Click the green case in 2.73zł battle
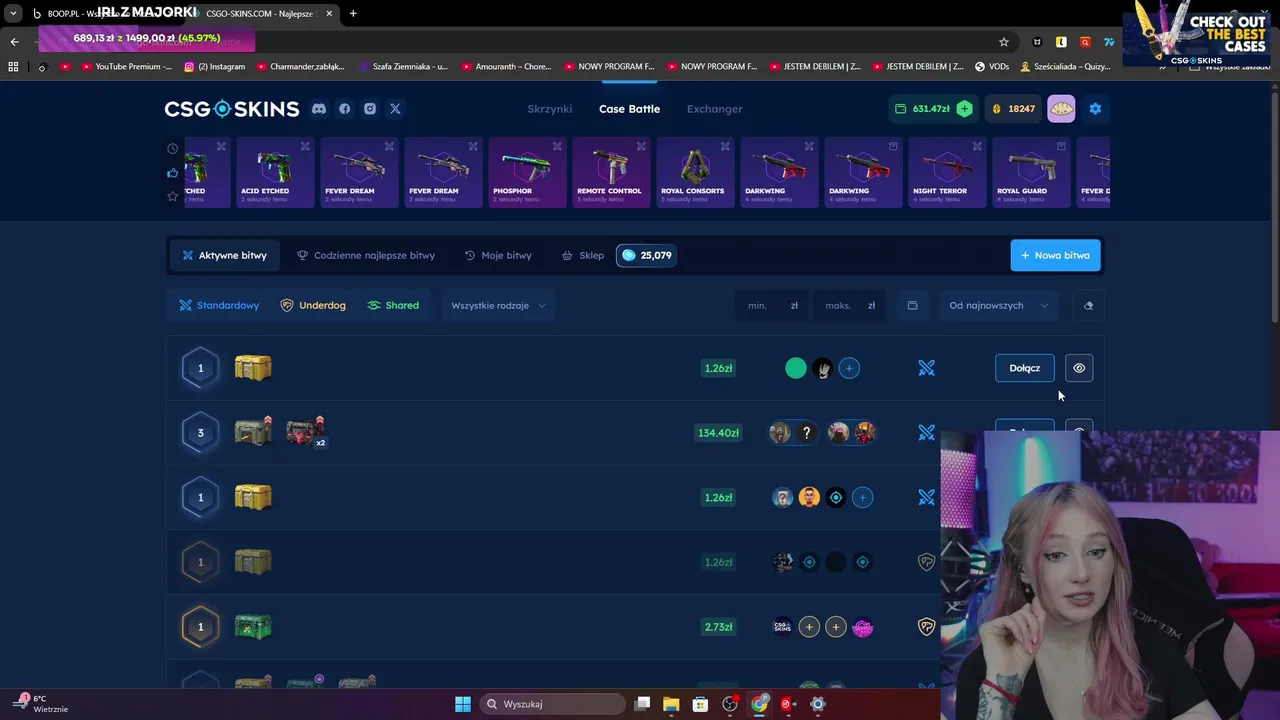1280x720 pixels. click(x=253, y=627)
